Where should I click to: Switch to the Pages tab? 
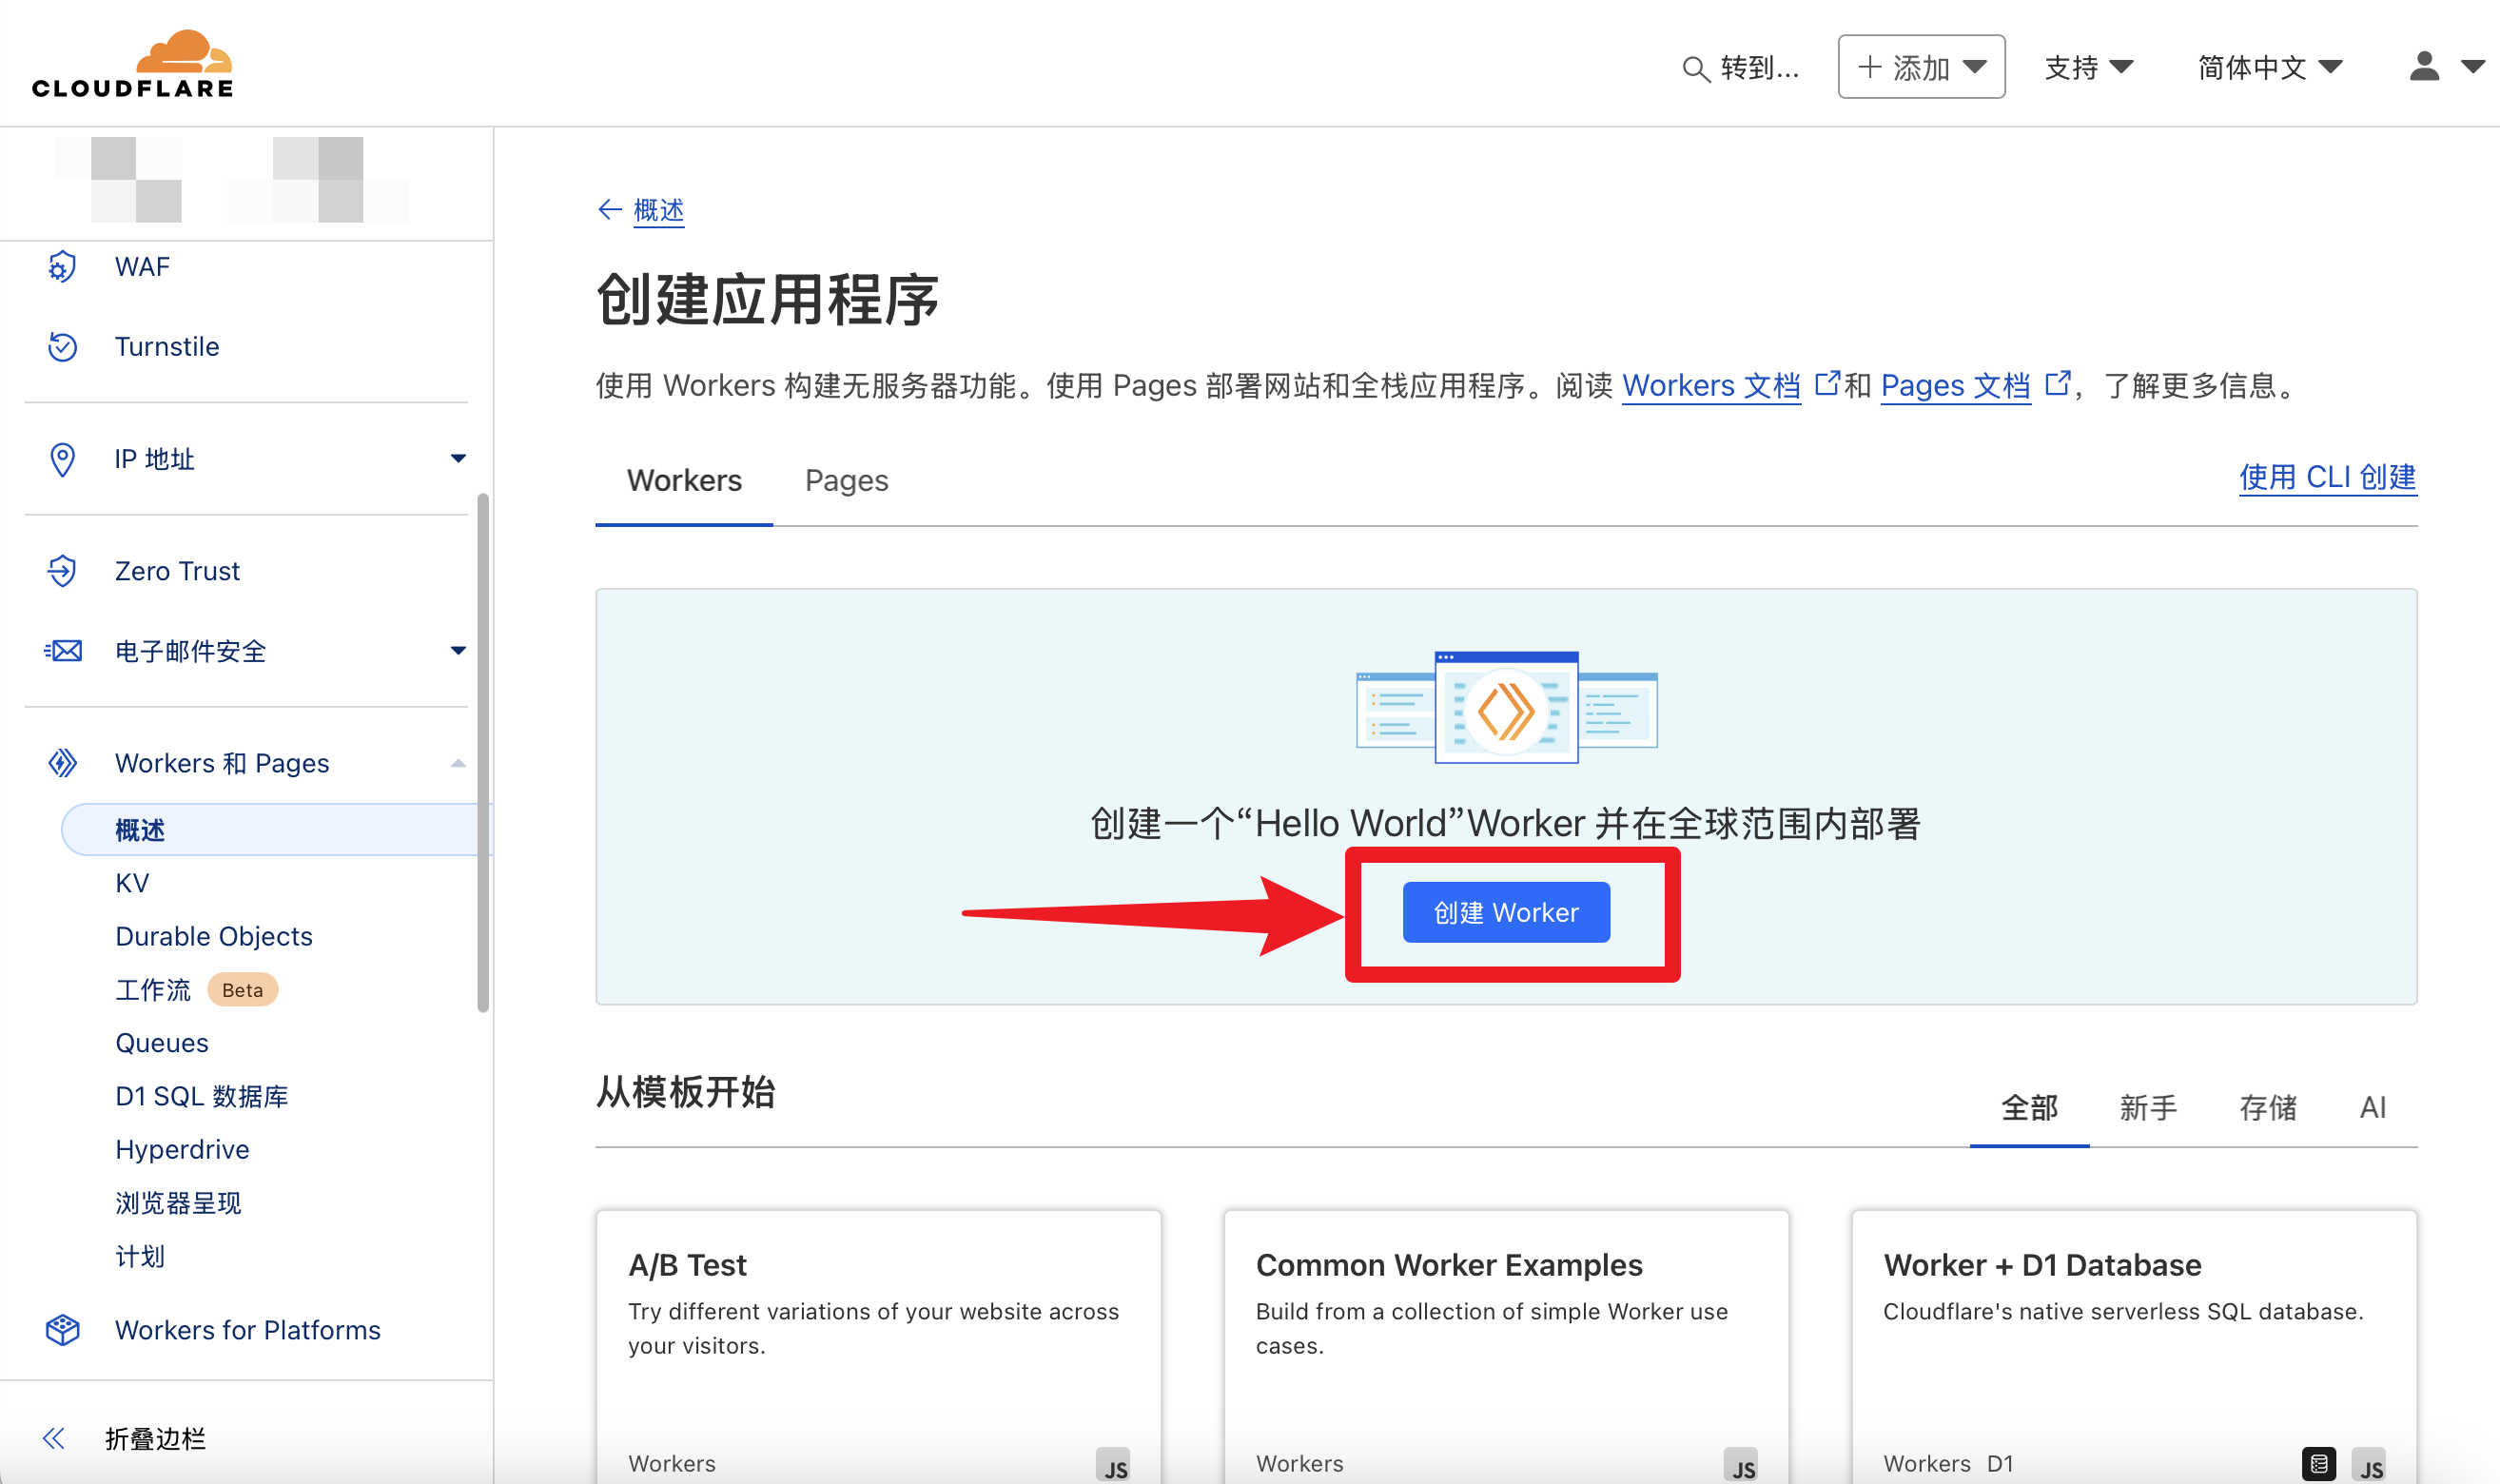pyautogui.click(x=846, y=481)
